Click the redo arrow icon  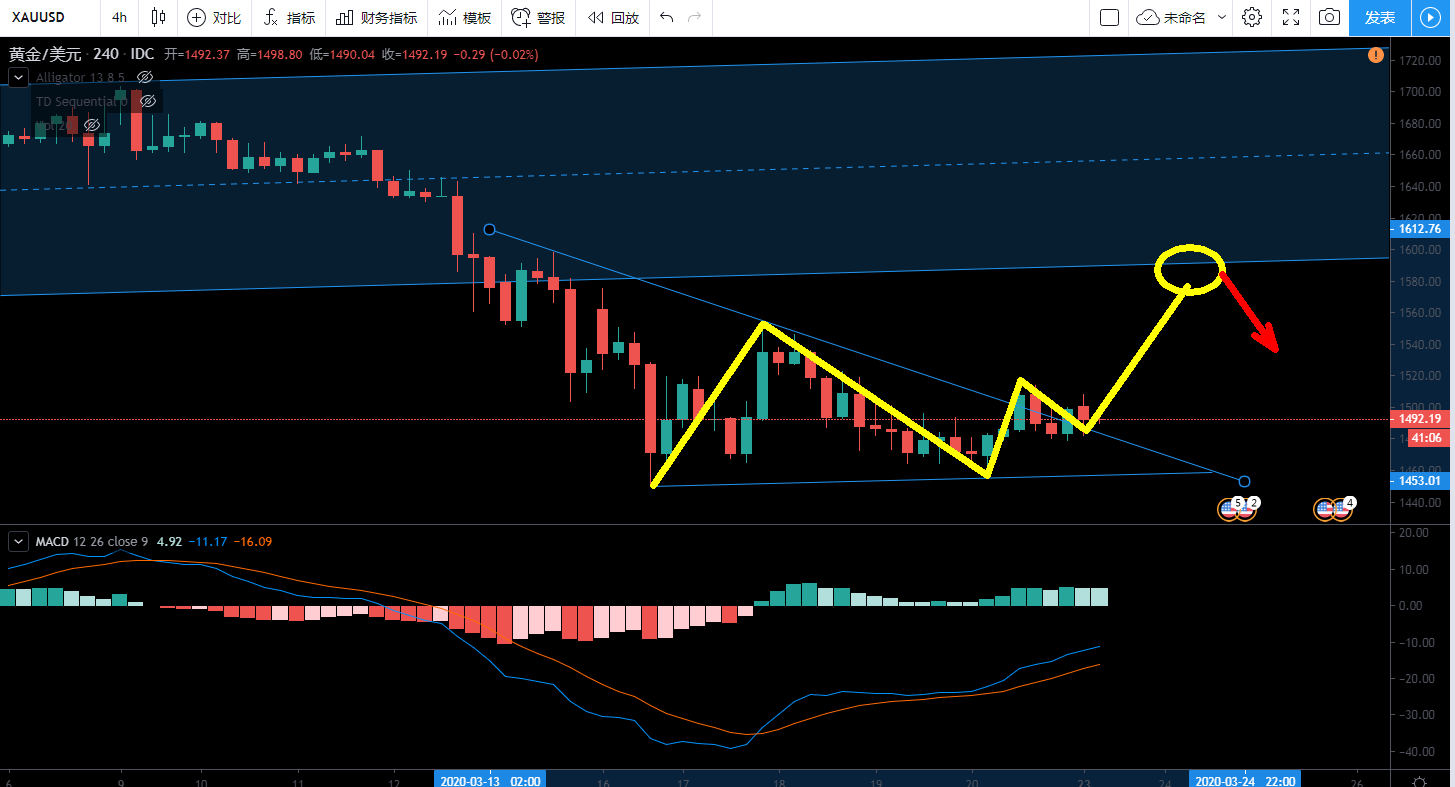(695, 17)
